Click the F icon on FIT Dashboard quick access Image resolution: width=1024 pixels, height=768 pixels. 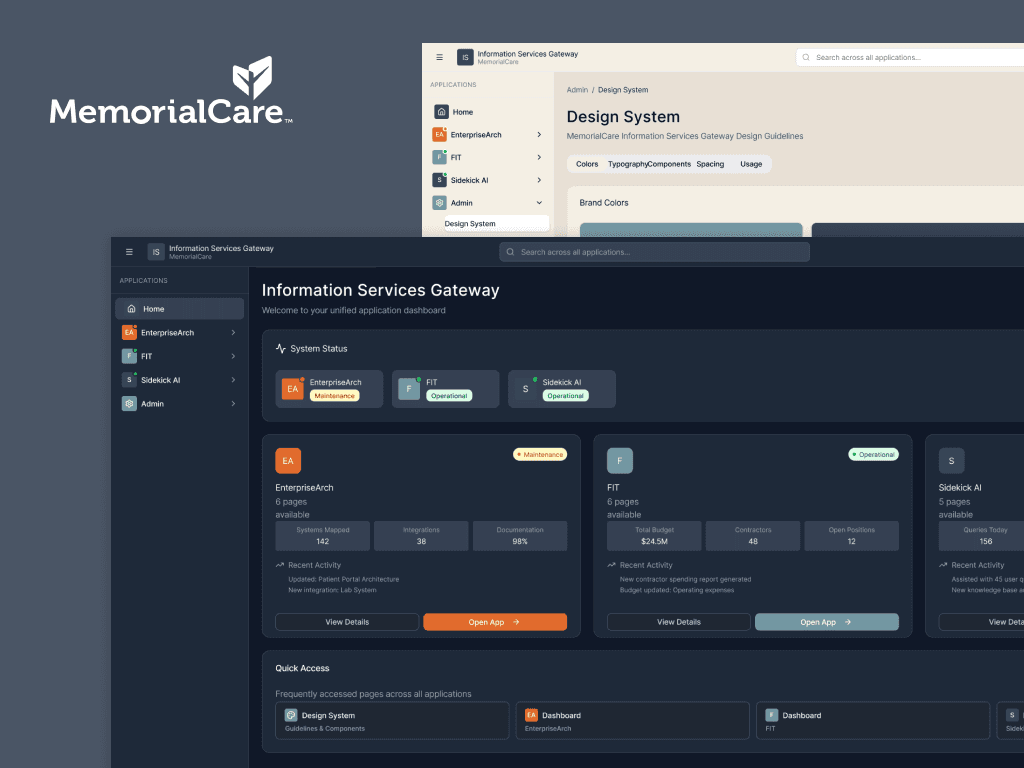(x=772, y=715)
